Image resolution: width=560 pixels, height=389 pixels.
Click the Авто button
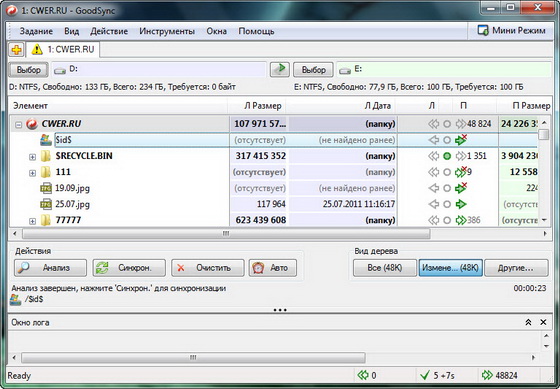tap(272, 268)
